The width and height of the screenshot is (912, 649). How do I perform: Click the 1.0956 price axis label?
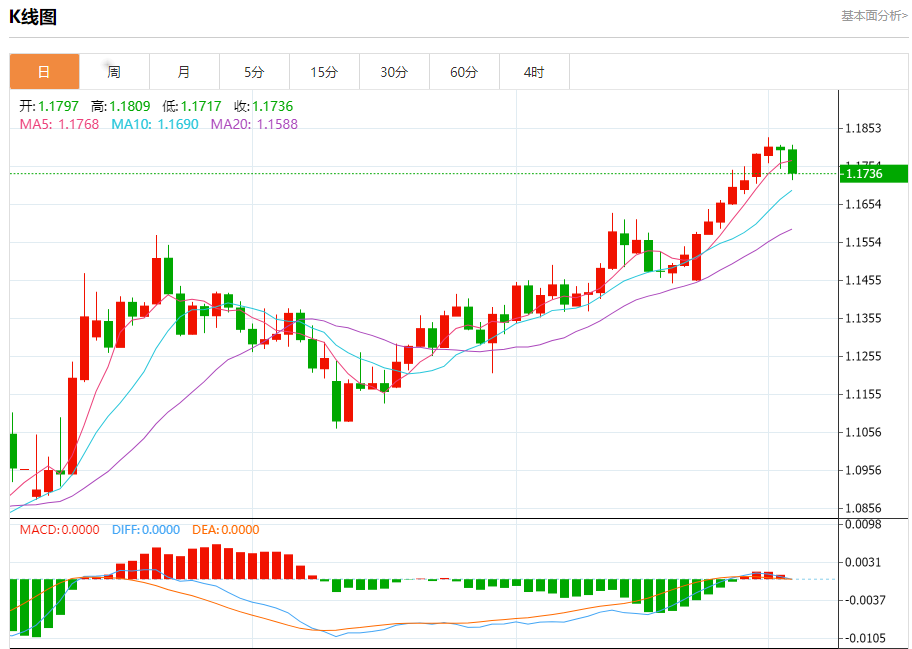coord(863,470)
